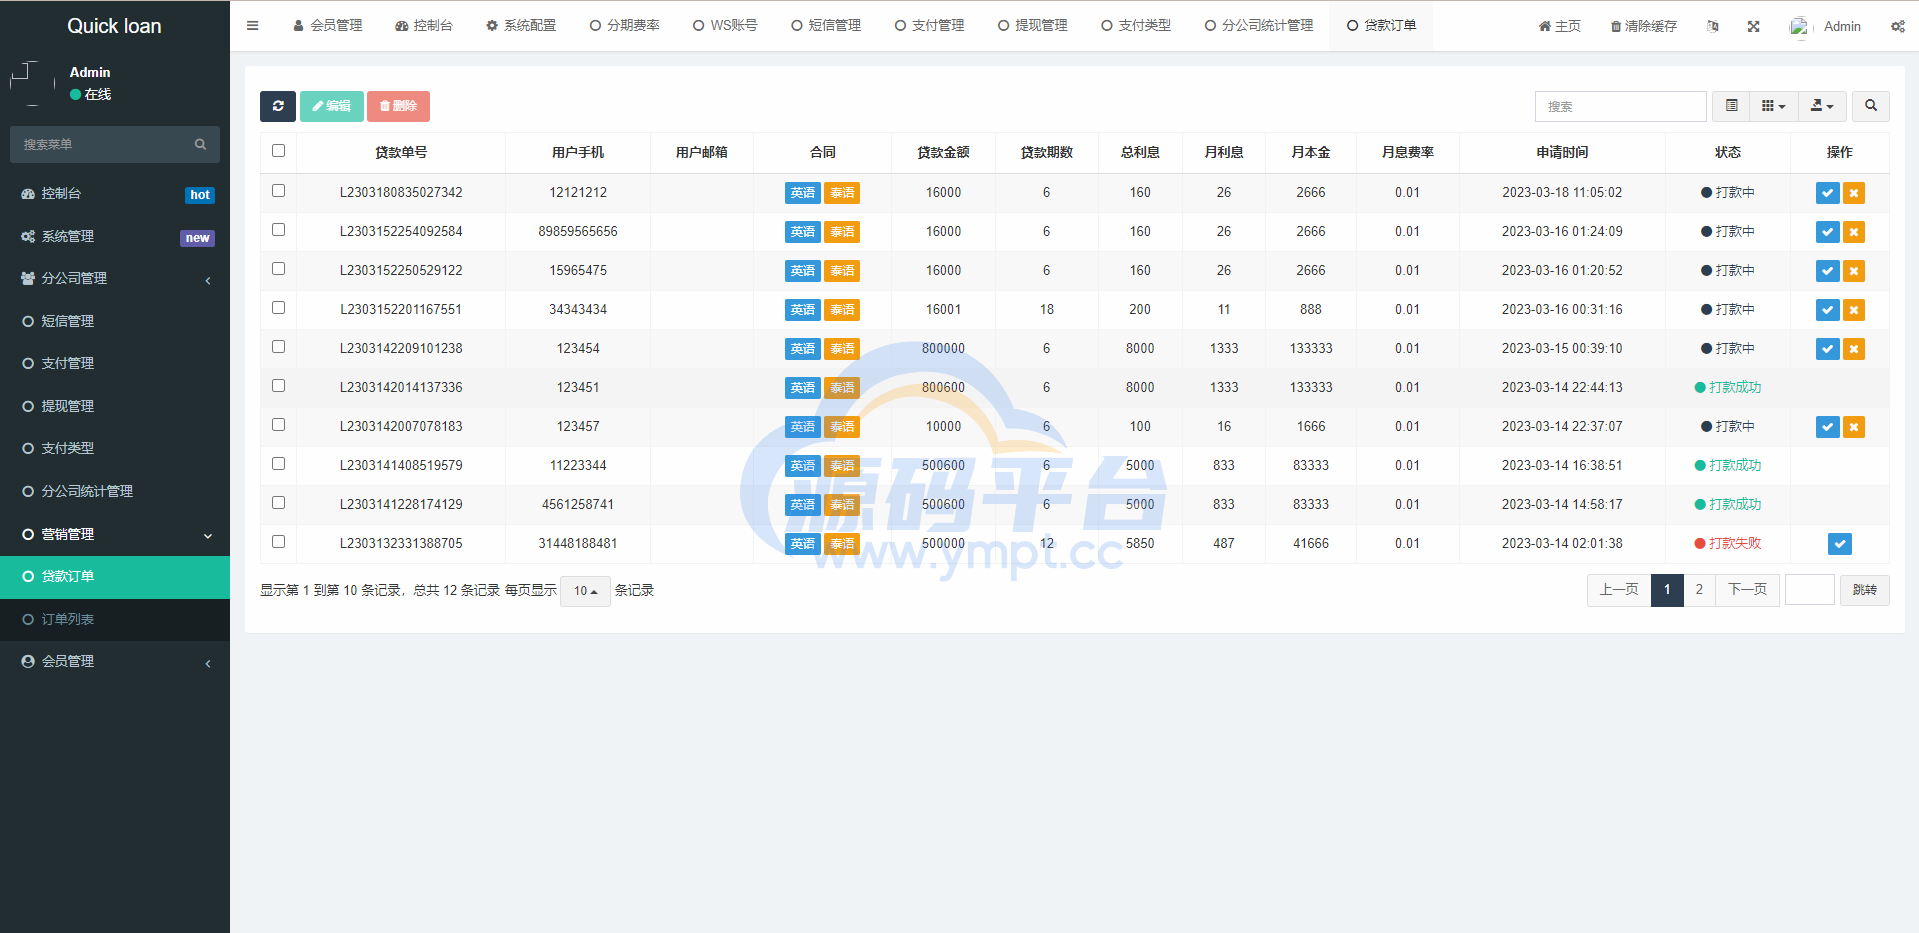Image resolution: width=1919 pixels, height=933 pixels.
Task: Open 泰语 contract for order L2303180835027342
Action: (x=842, y=193)
